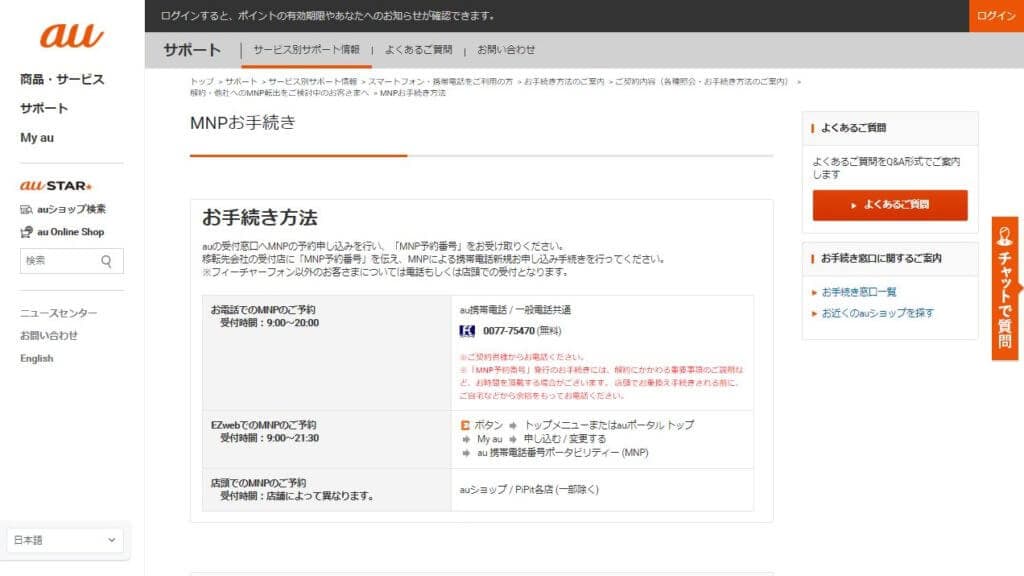Click the auショップ / PiPit各店 text
This screenshot has width=1024, height=576.
point(529,490)
